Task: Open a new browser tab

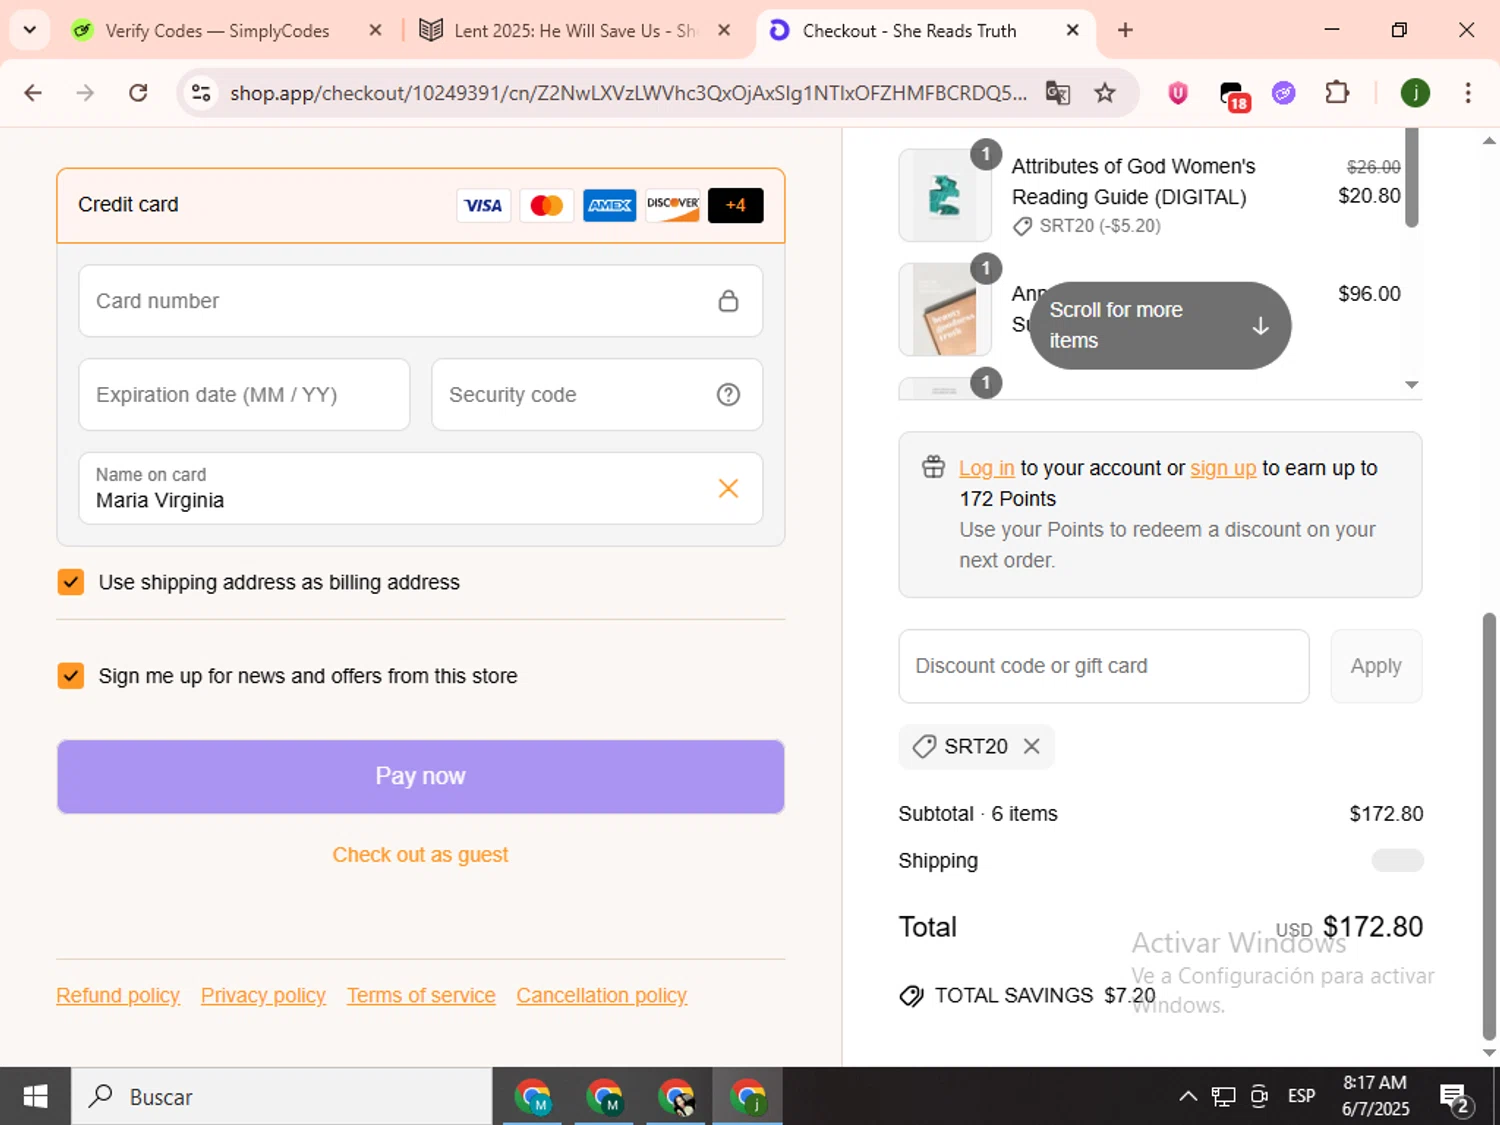Action: [1125, 31]
